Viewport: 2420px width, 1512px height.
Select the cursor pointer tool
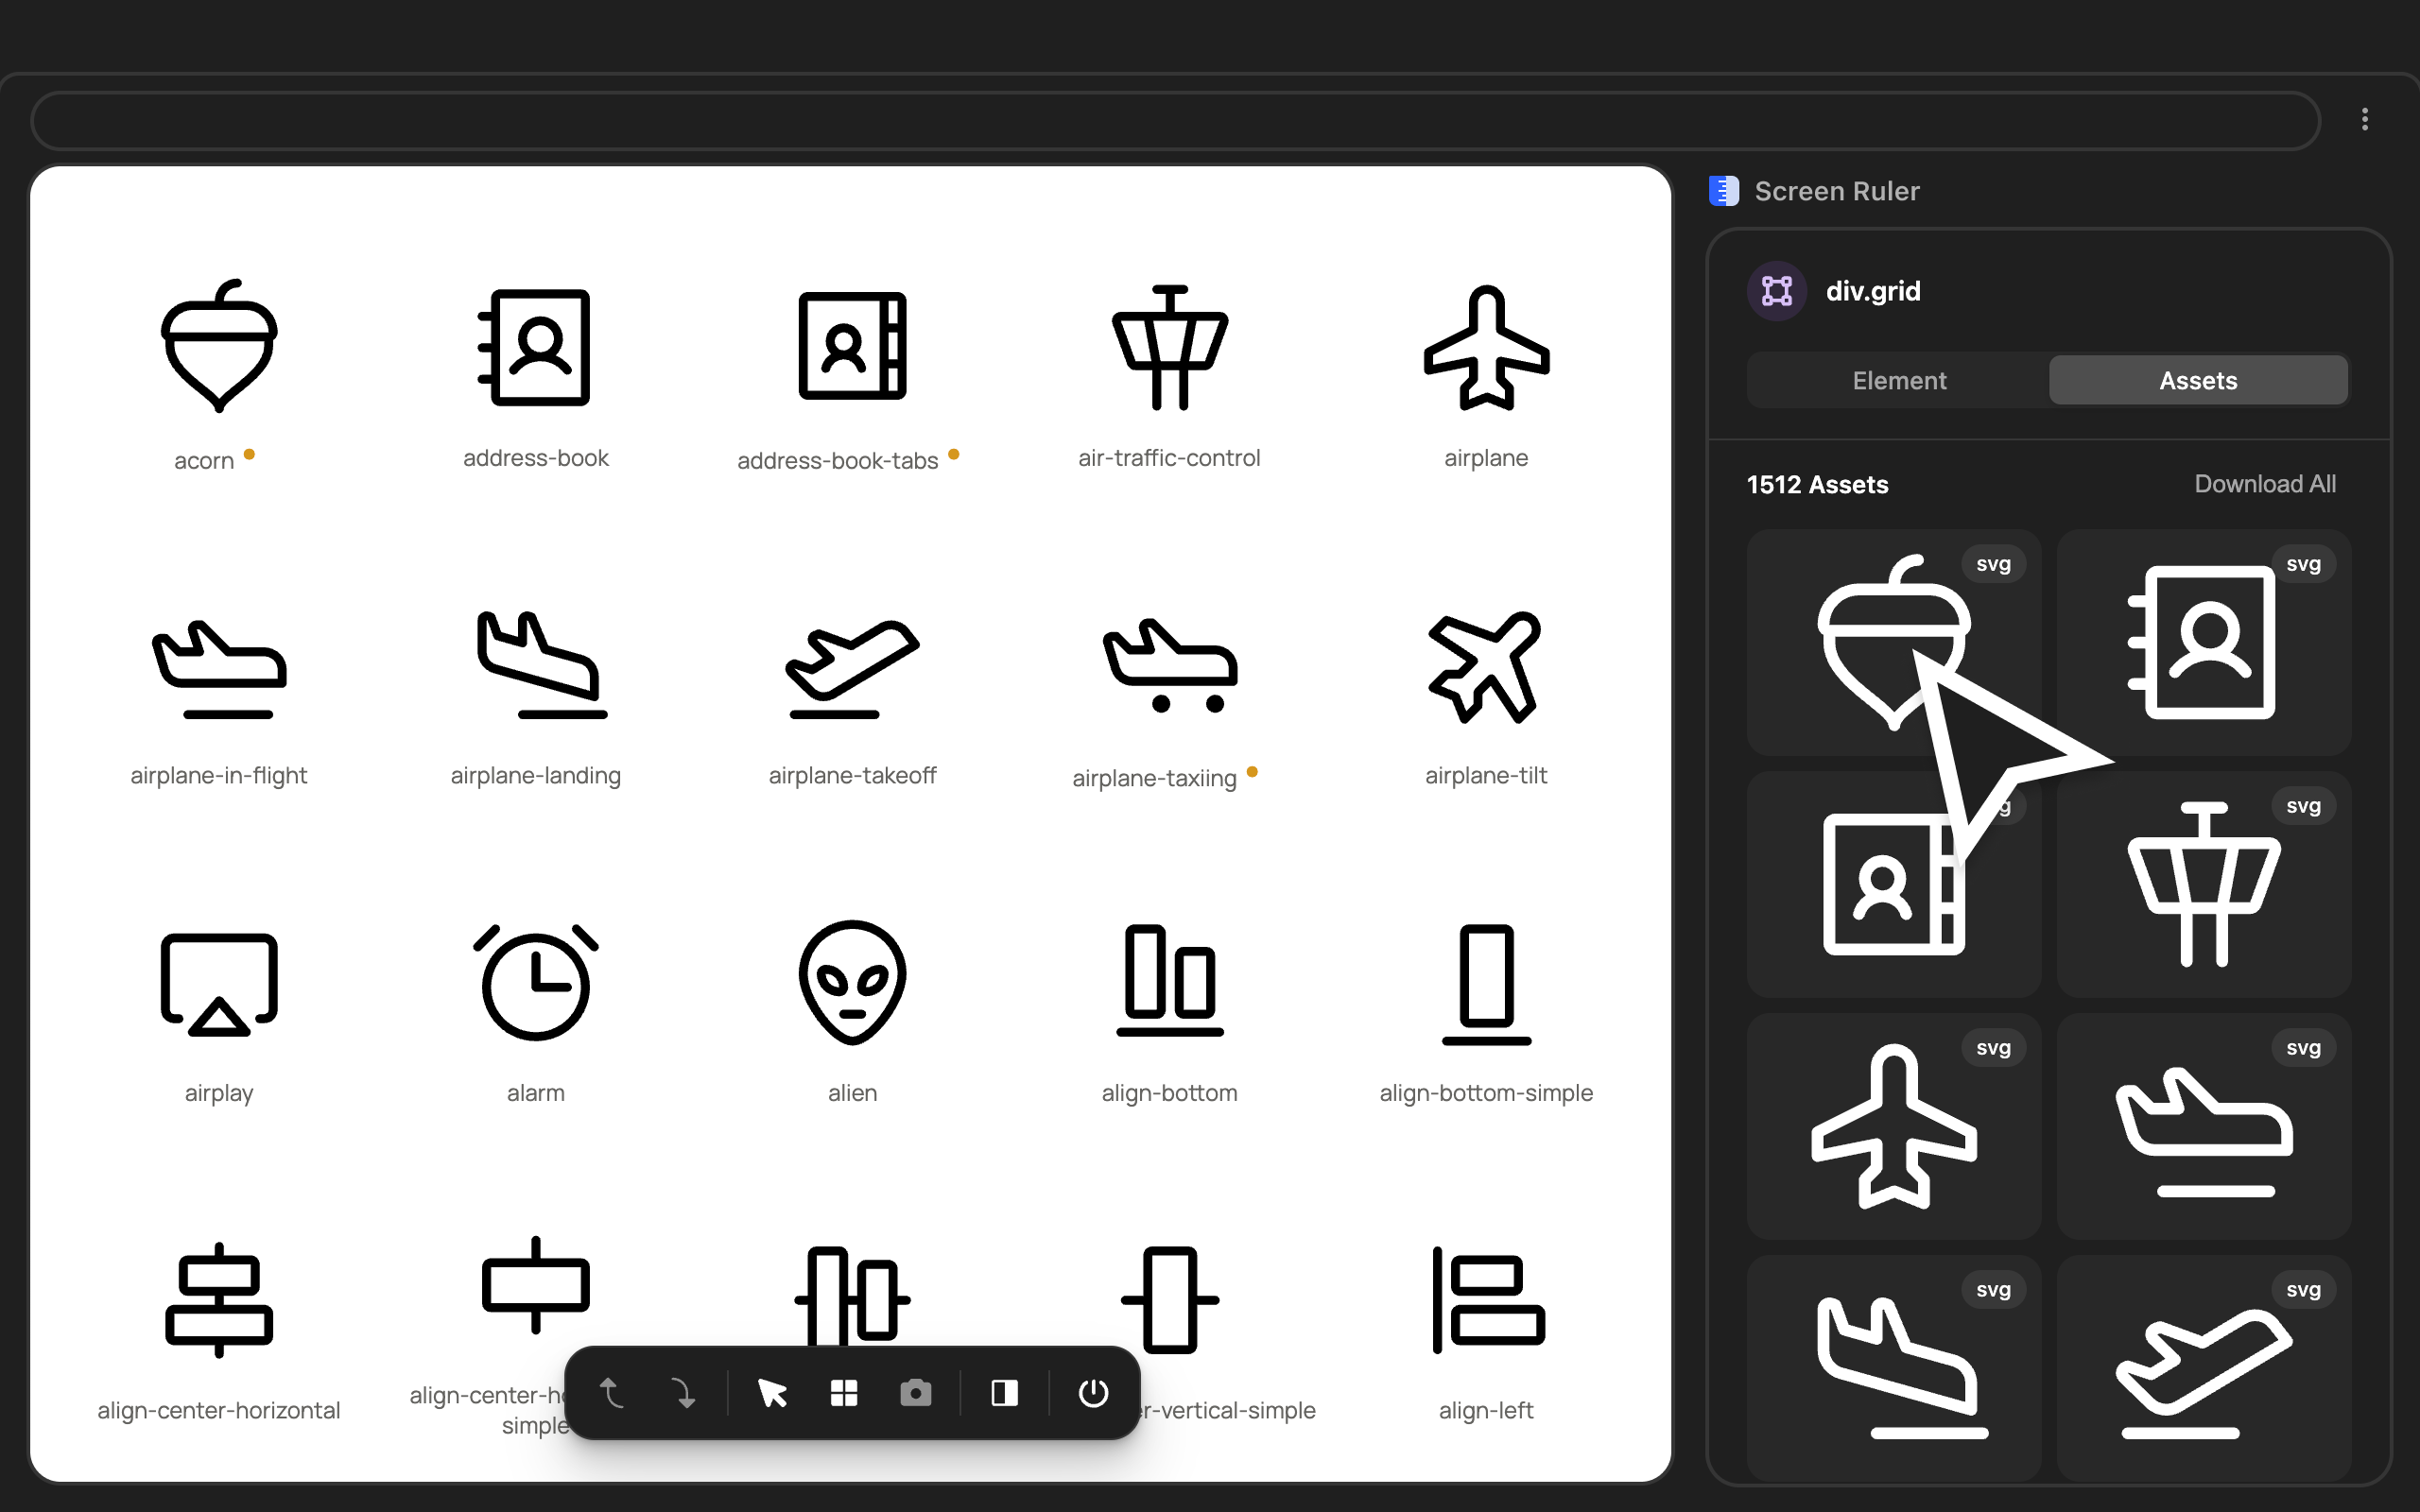tap(772, 1393)
